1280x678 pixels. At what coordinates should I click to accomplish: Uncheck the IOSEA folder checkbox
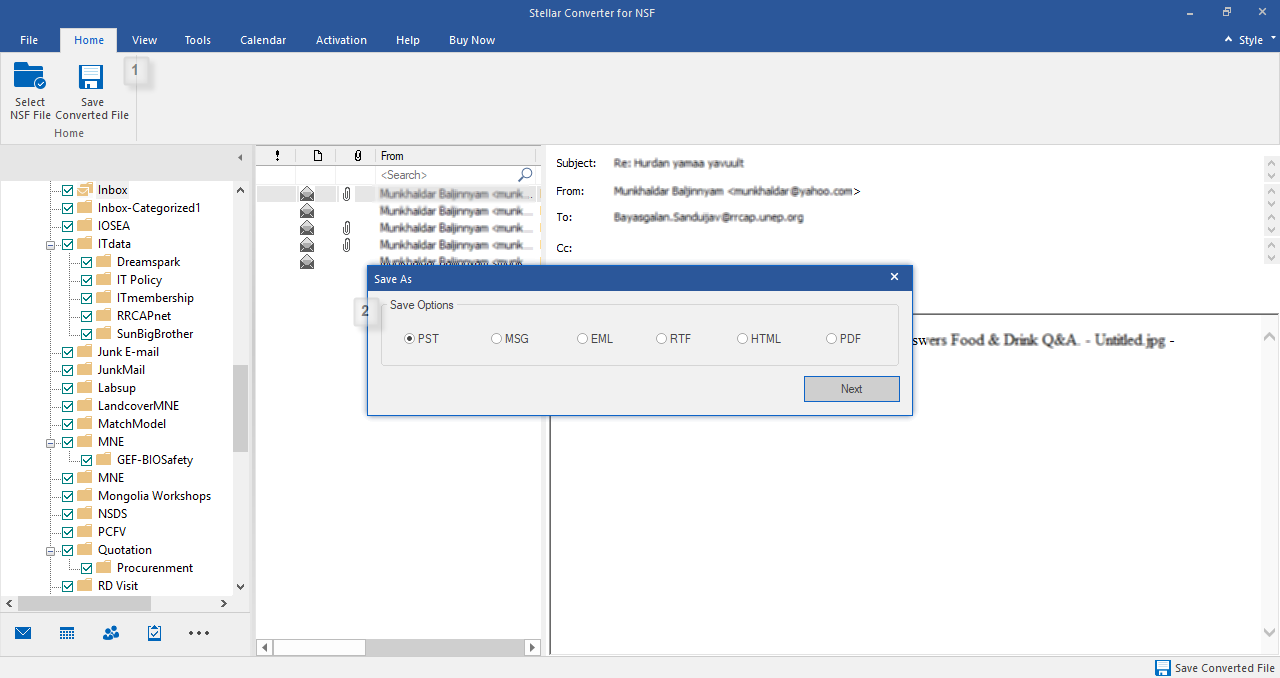click(x=68, y=226)
